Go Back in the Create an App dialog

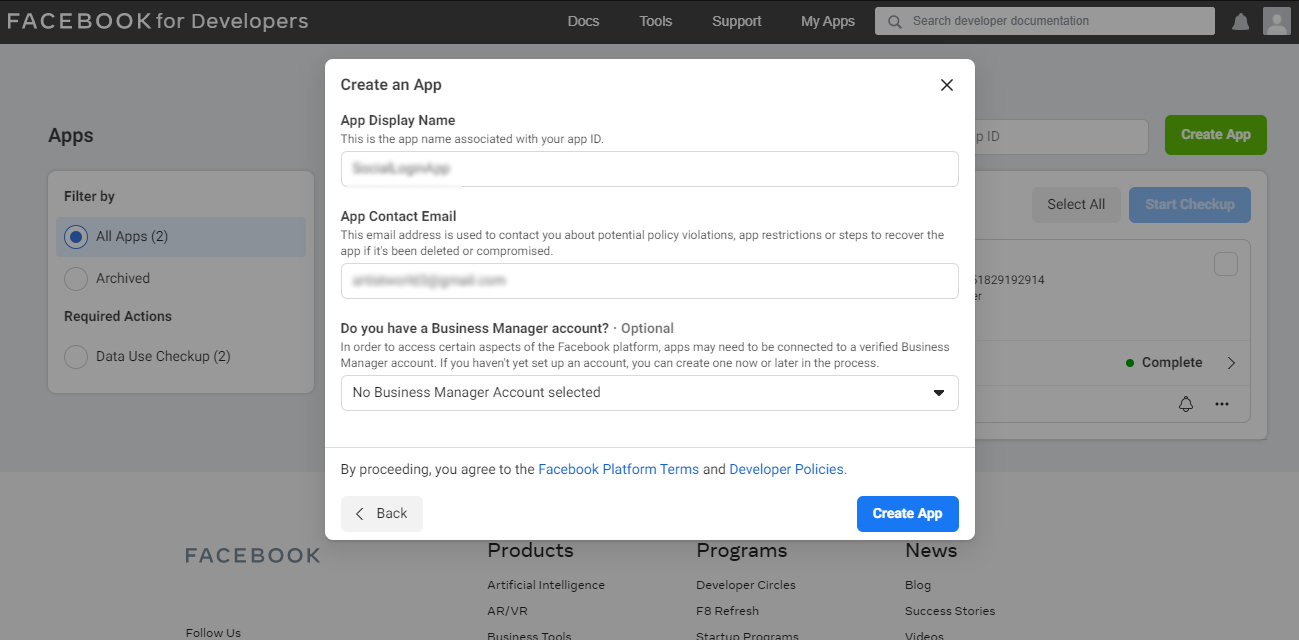[382, 514]
